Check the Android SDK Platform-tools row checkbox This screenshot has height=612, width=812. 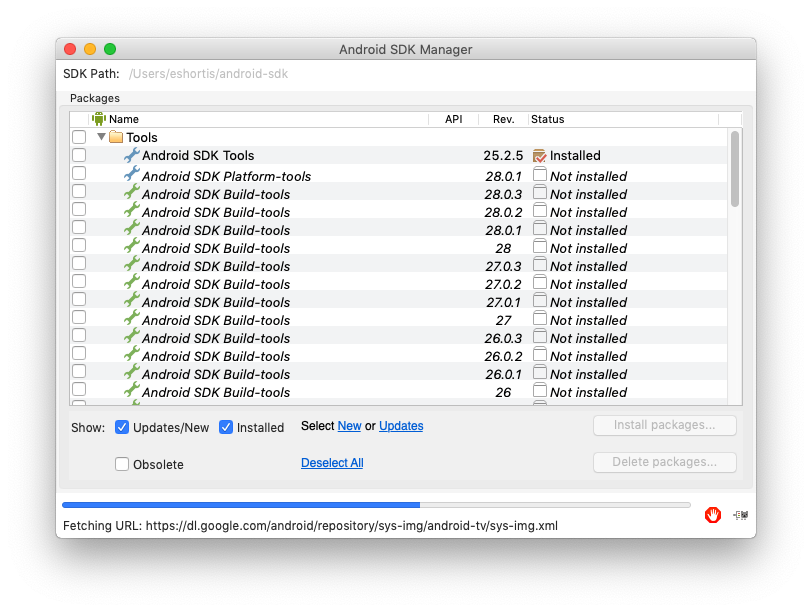click(x=79, y=174)
